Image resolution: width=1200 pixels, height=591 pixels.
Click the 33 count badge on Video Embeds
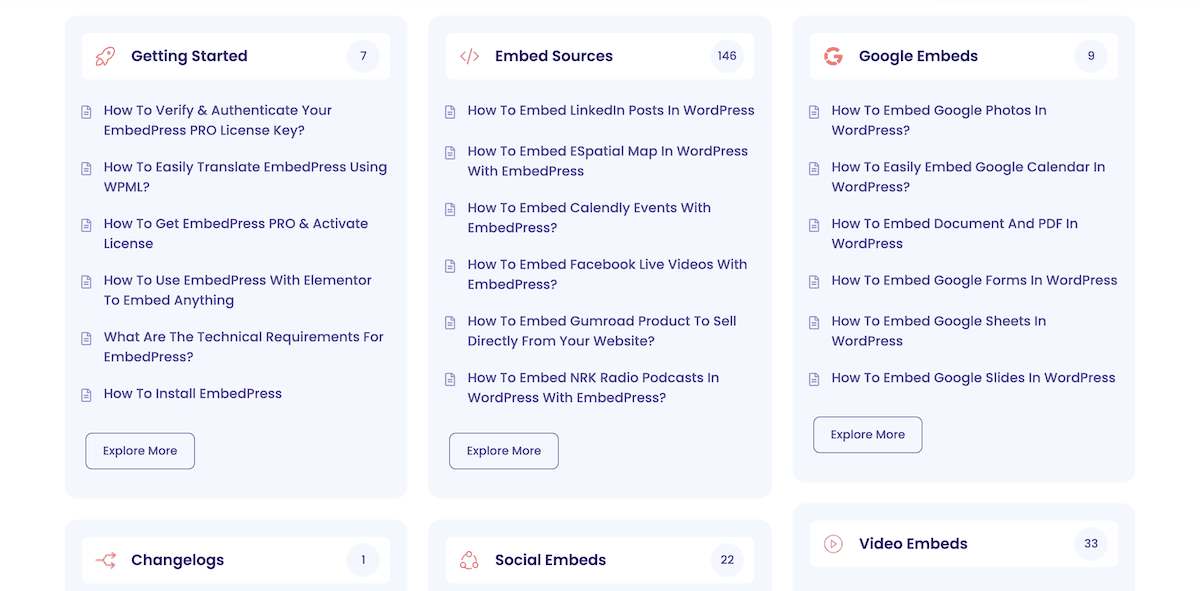coord(1091,544)
